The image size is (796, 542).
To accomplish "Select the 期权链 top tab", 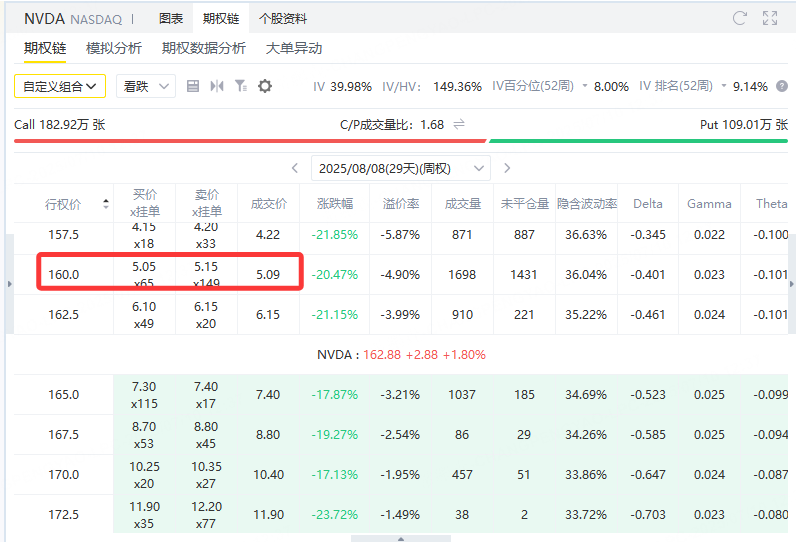I will click(221, 19).
